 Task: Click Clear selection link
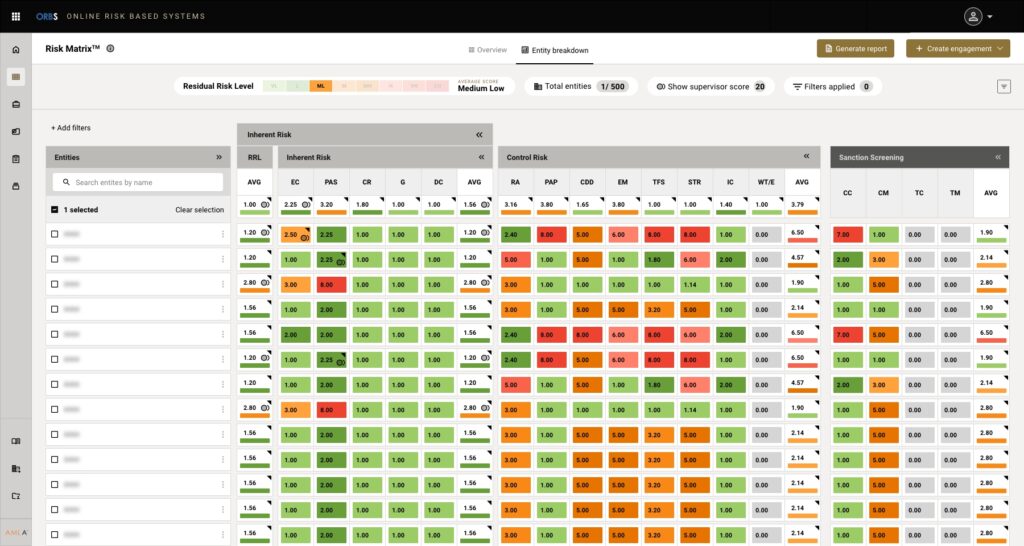coord(199,210)
